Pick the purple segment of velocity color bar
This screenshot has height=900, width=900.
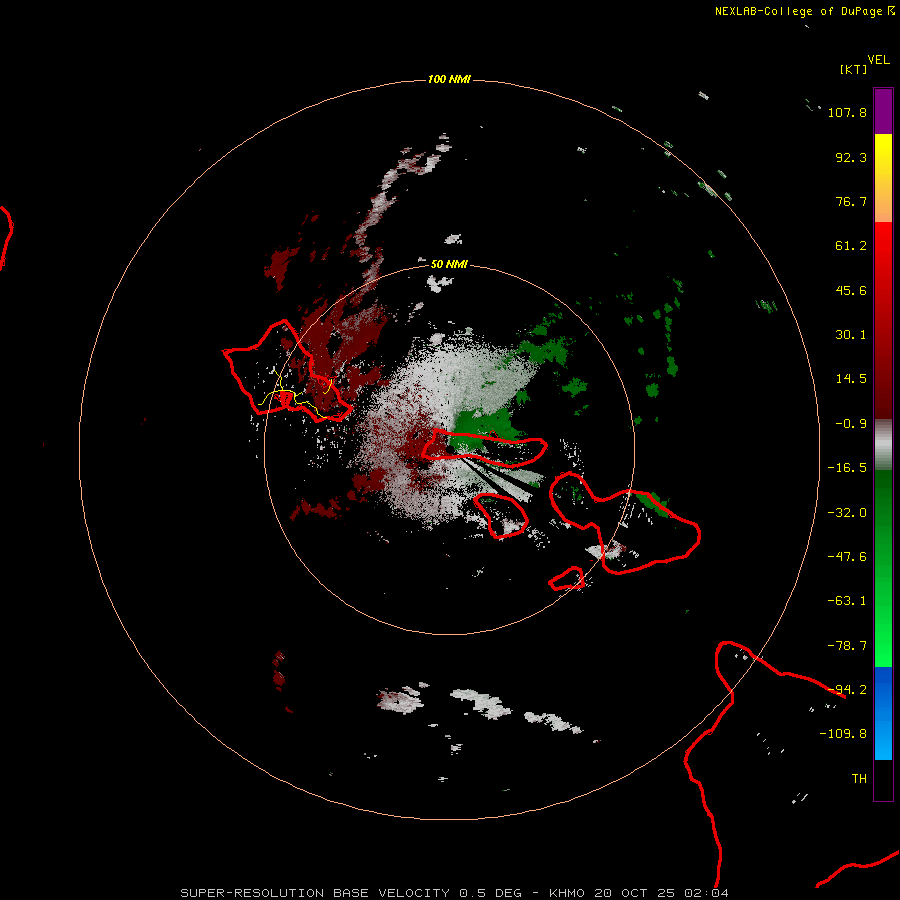click(x=883, y=111)
